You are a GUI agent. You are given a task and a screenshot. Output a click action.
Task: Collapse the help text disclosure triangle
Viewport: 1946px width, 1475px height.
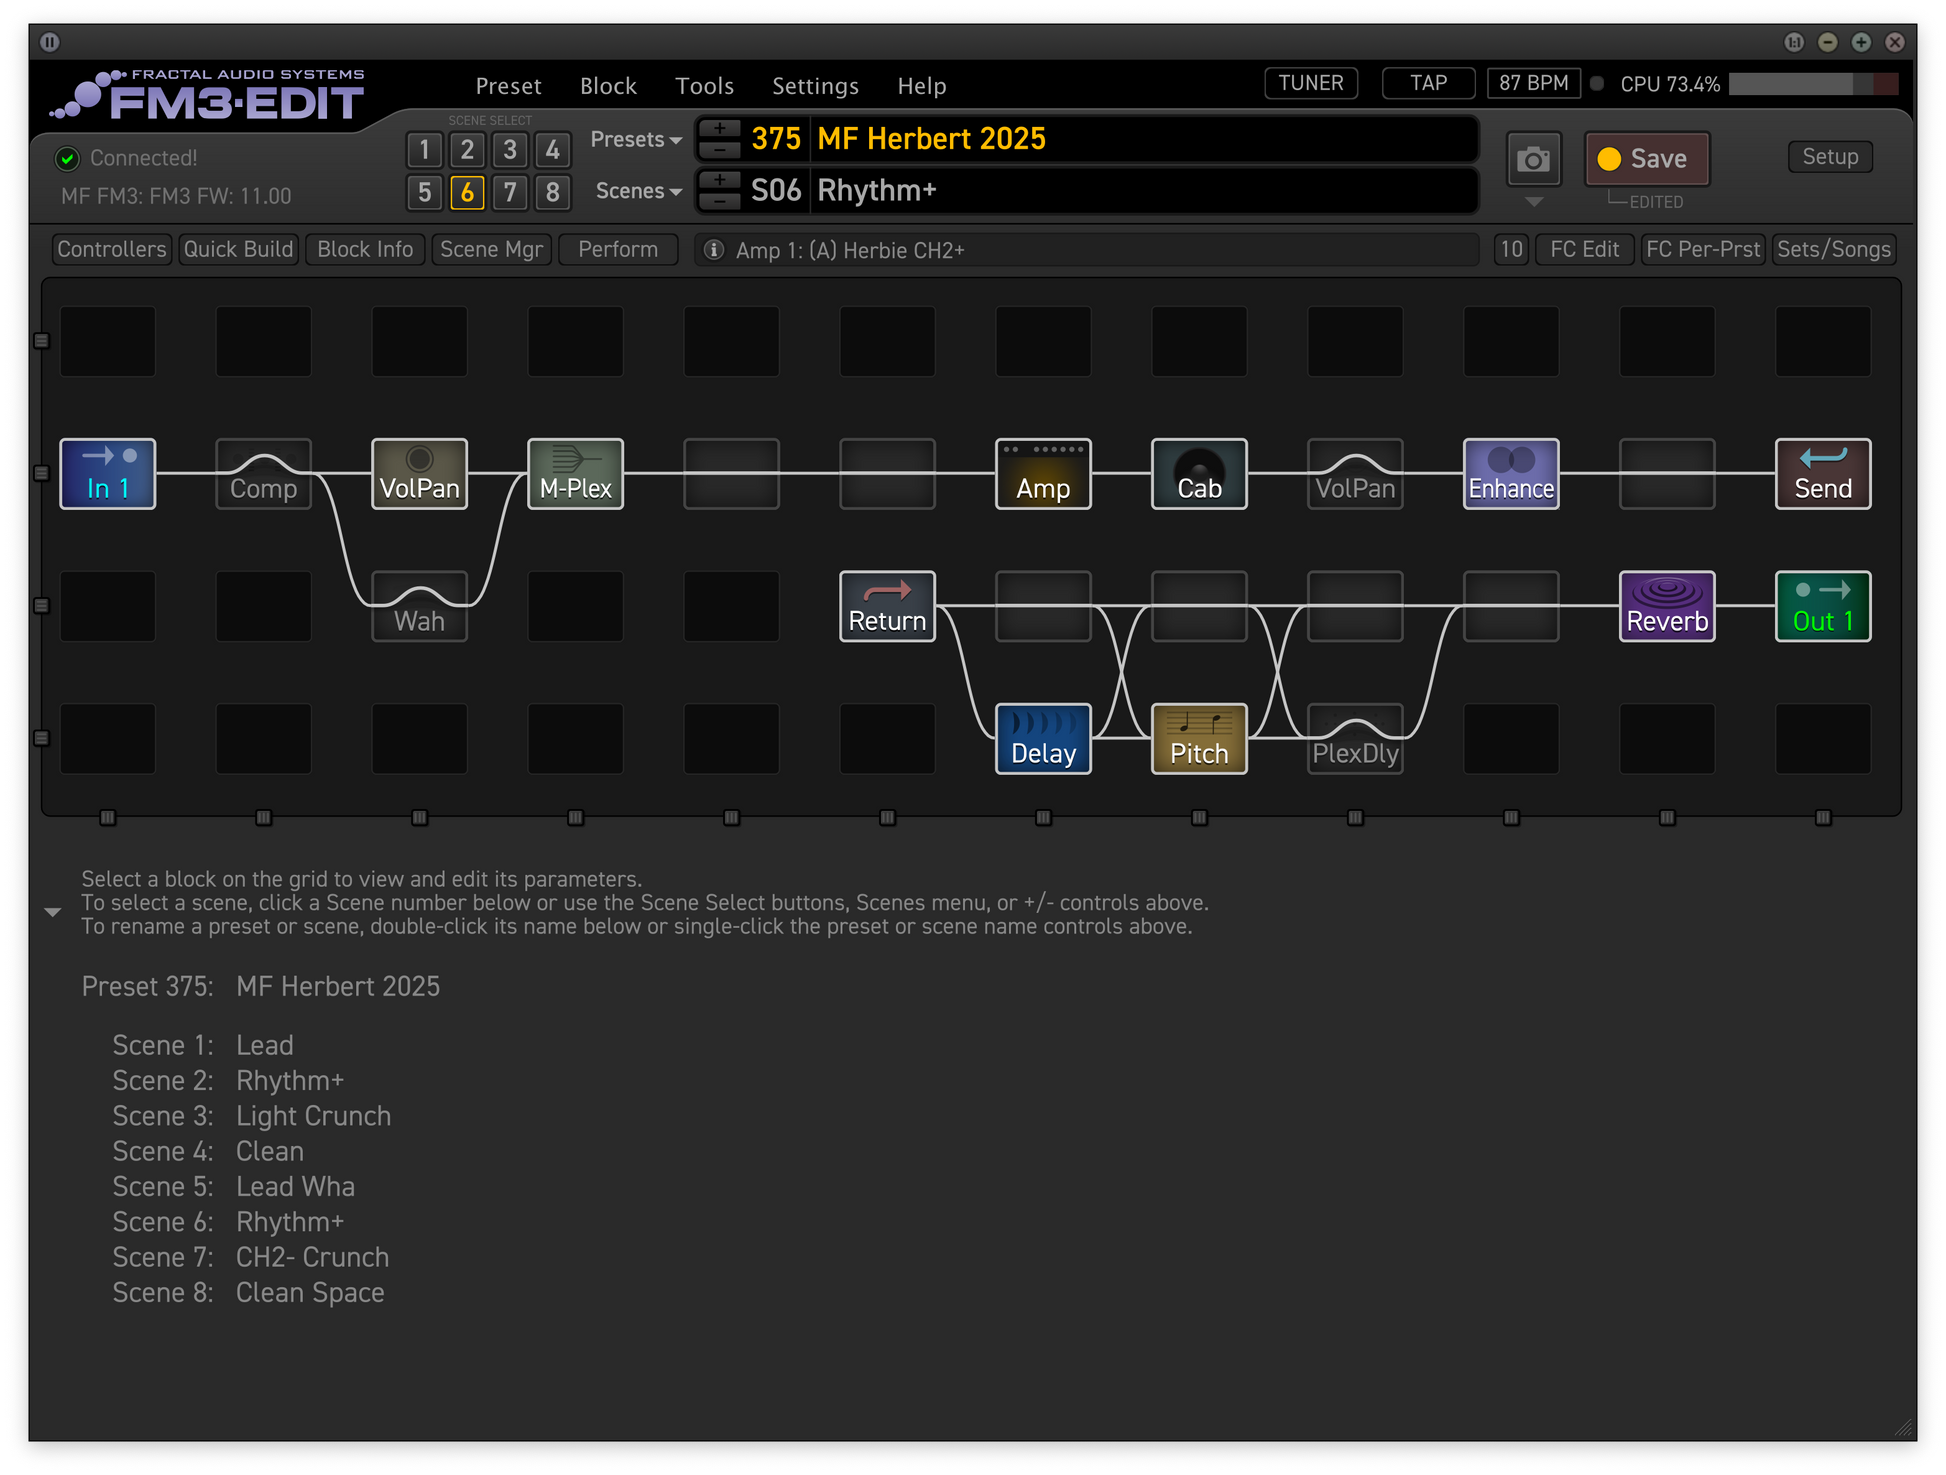click(53, 912)
